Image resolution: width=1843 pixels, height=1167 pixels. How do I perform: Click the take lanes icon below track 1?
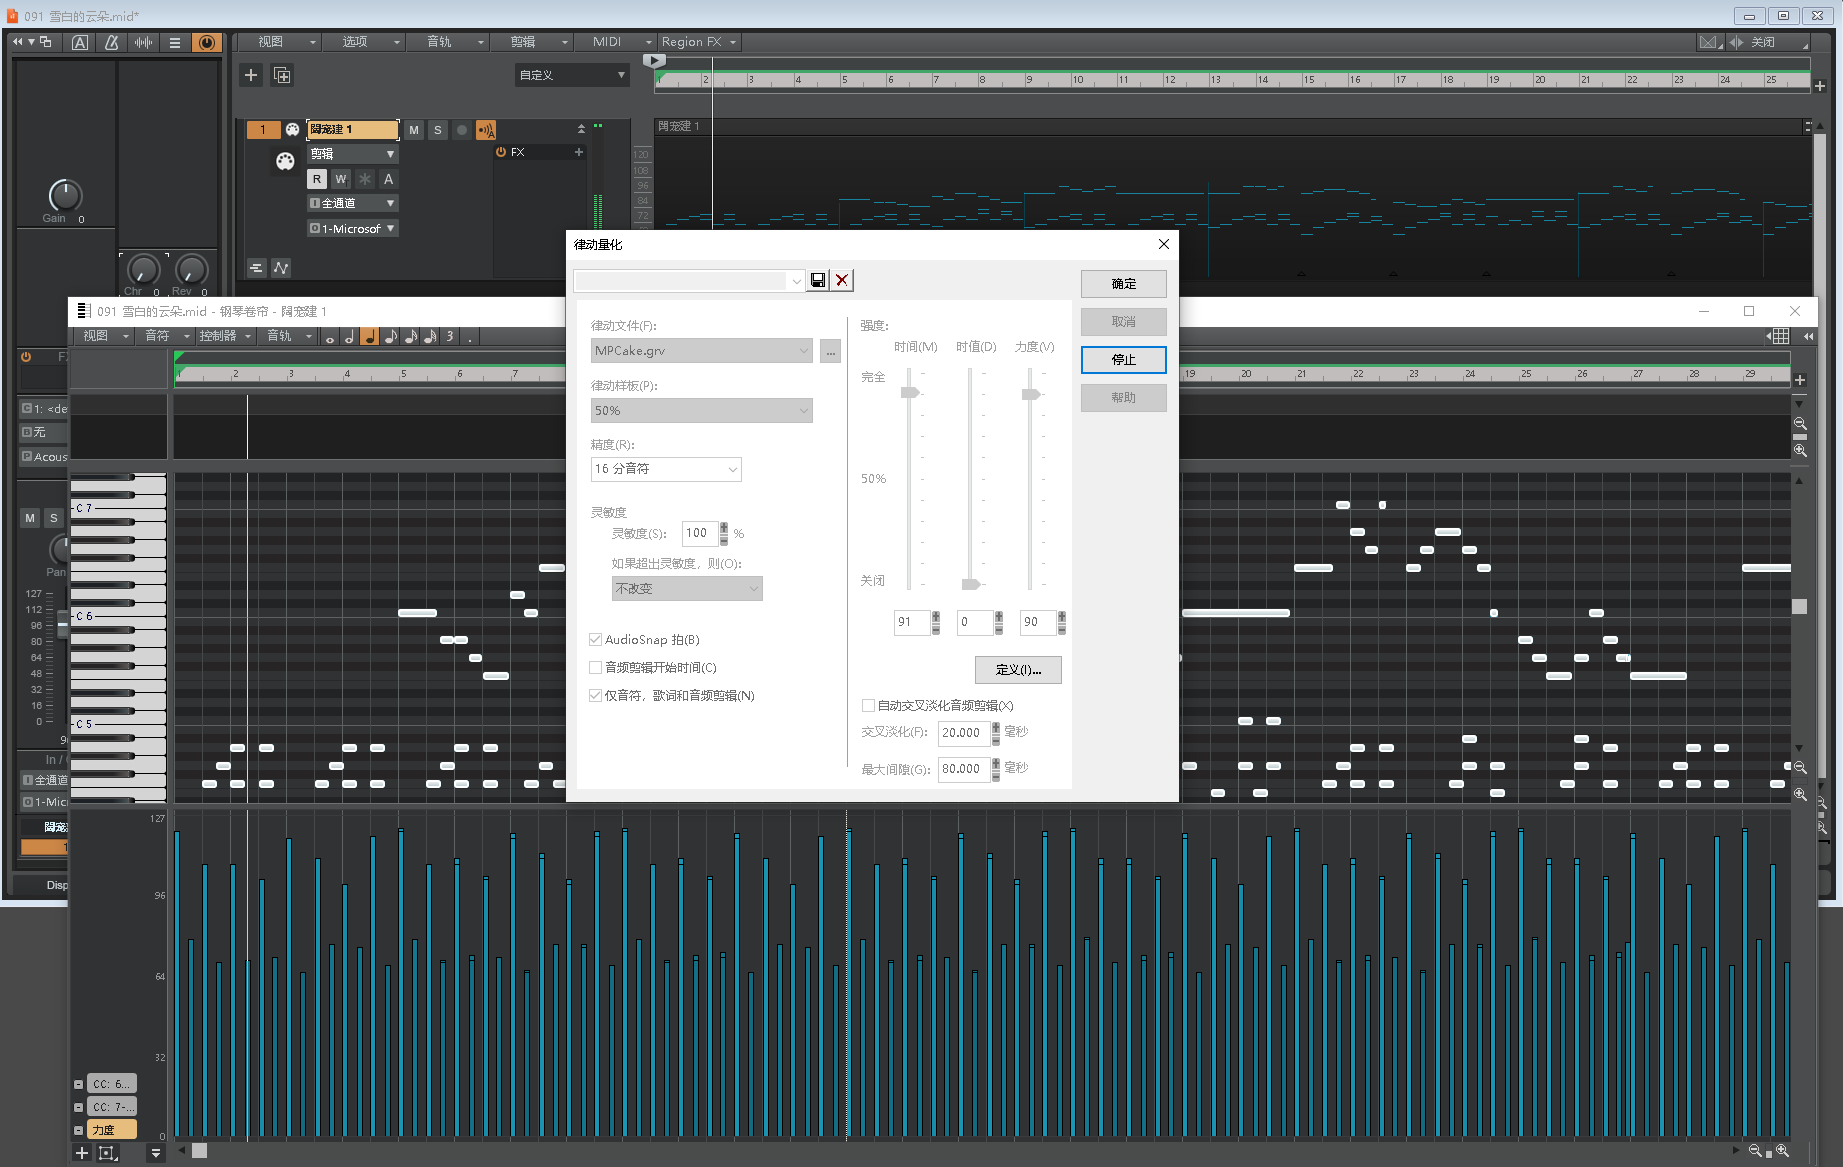point(256,268)
